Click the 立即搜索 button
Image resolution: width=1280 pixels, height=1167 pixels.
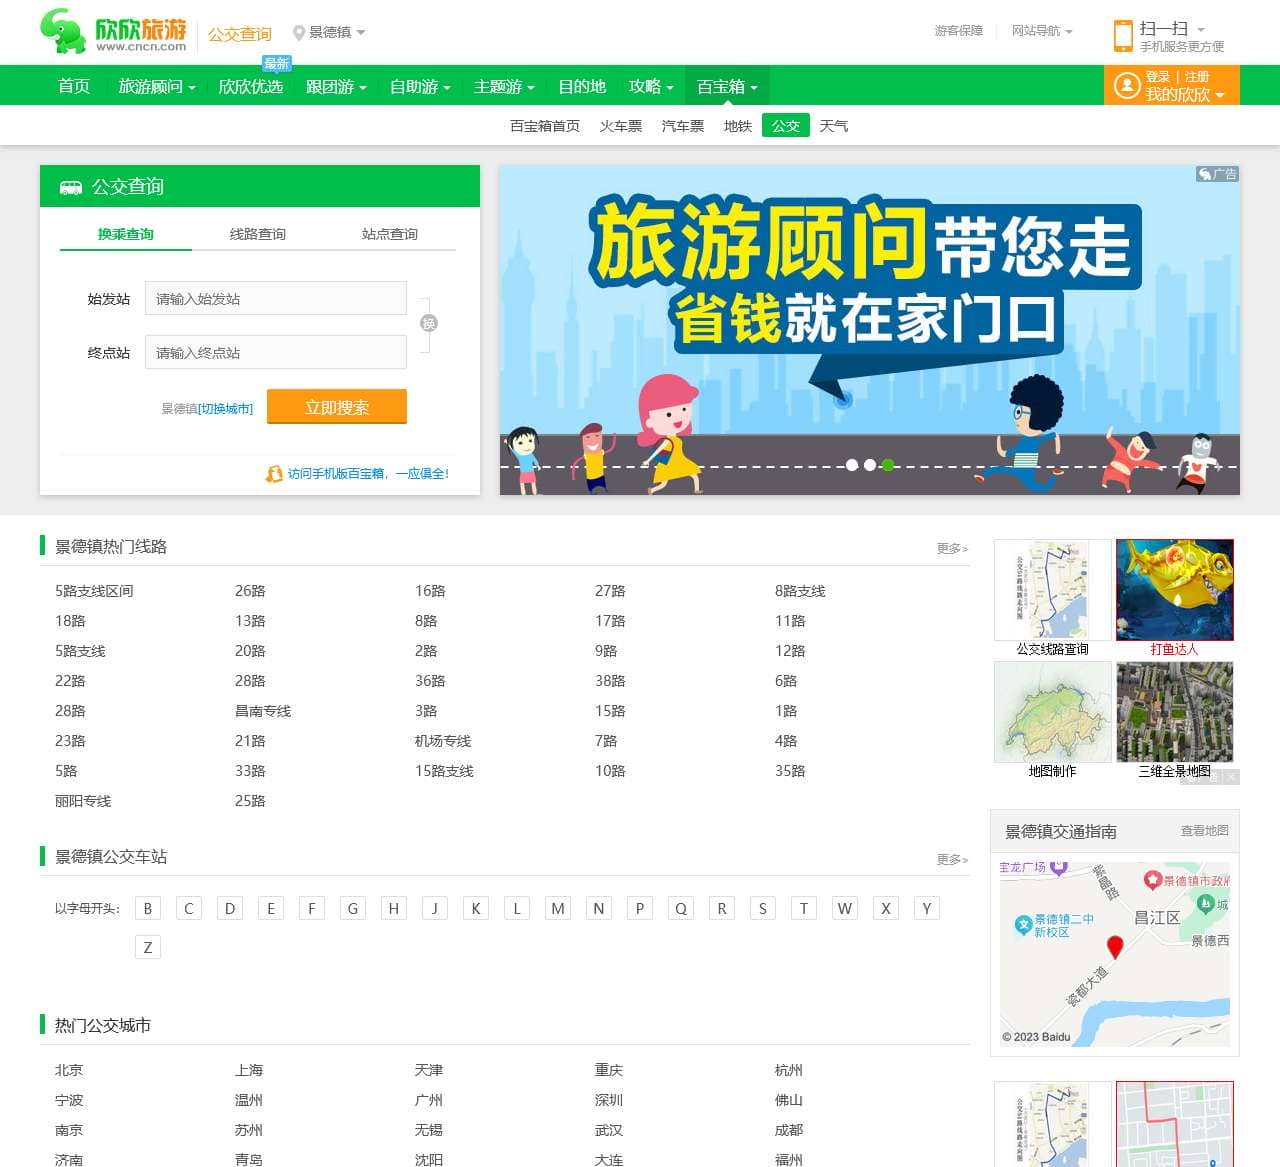[337, 407]
